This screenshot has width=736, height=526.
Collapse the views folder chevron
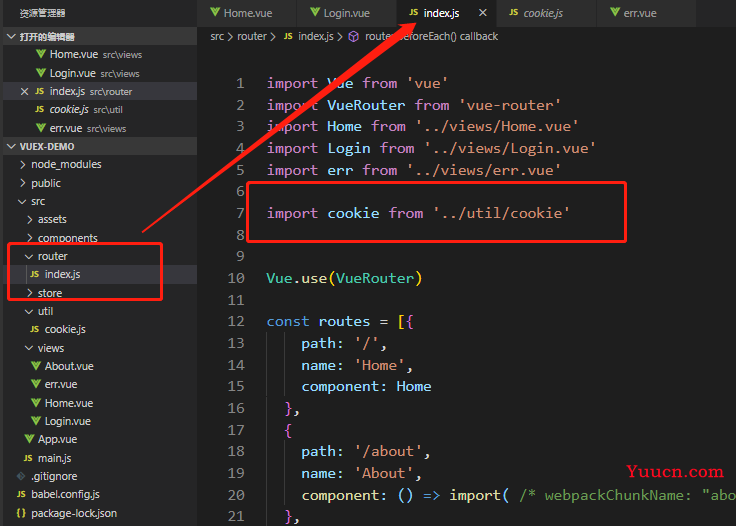click(29, 348)
